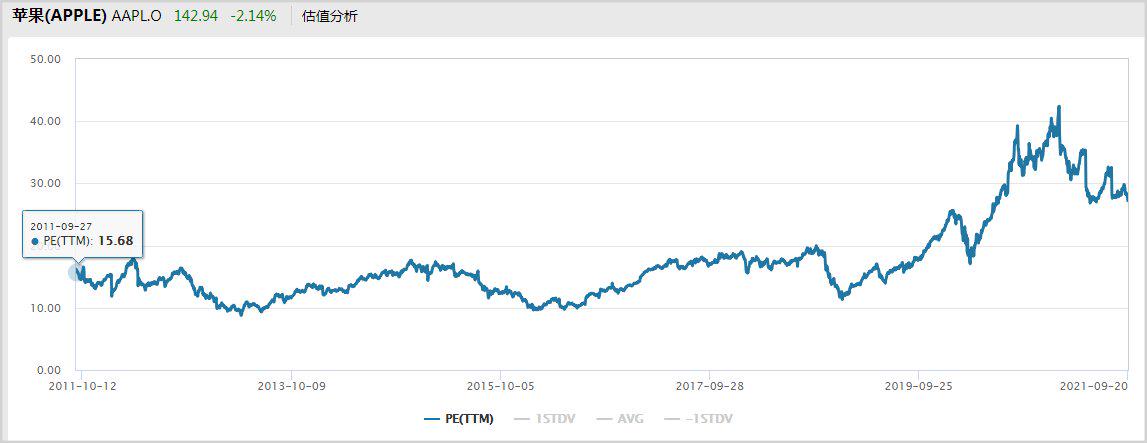Toggle the PE(TTM) series in legend
The image size is (1147, 443).
[x=469, y=419]
